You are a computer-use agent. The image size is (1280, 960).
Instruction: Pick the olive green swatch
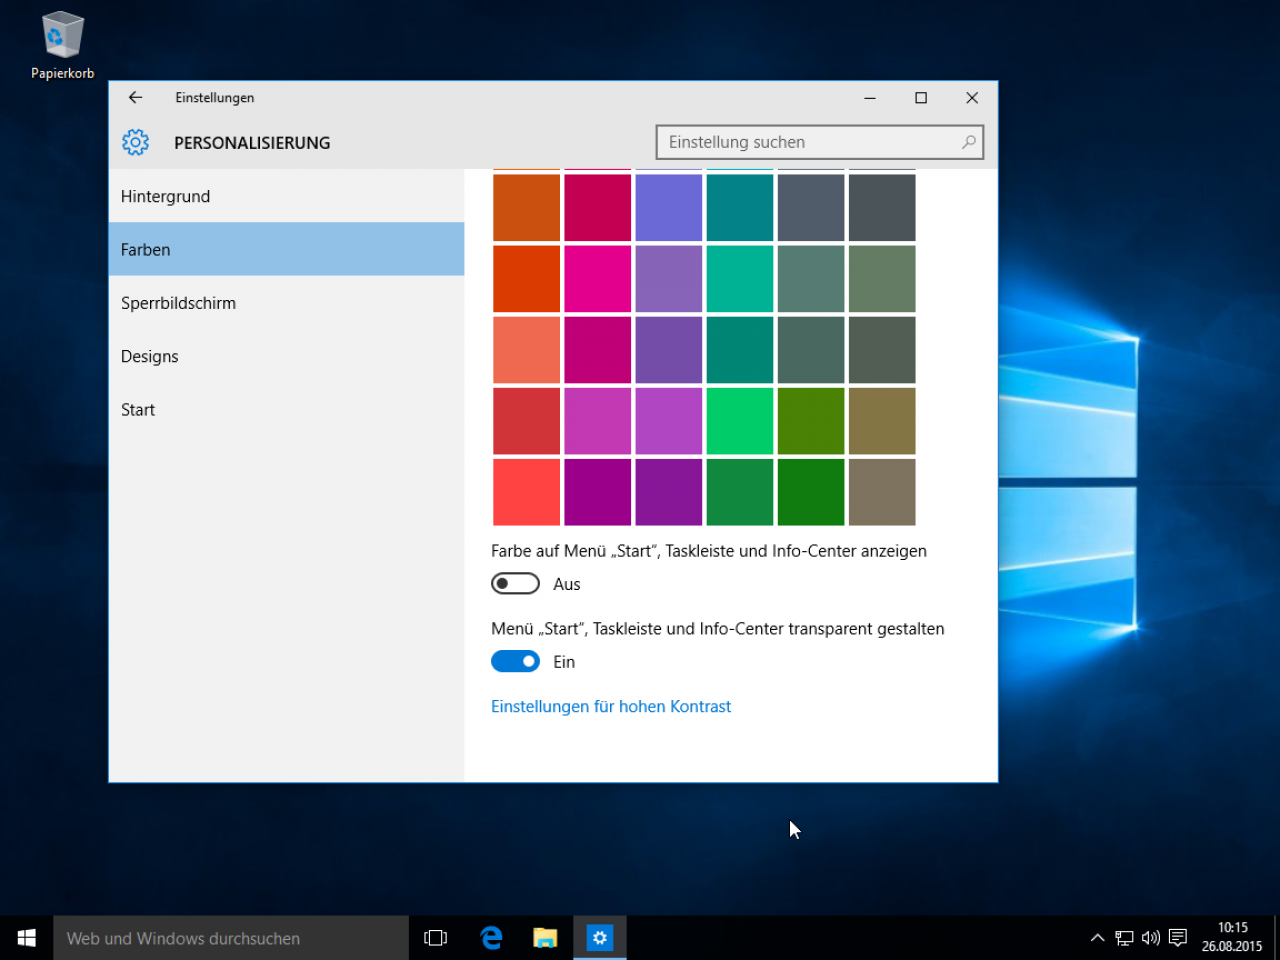[x=811, y=421]
